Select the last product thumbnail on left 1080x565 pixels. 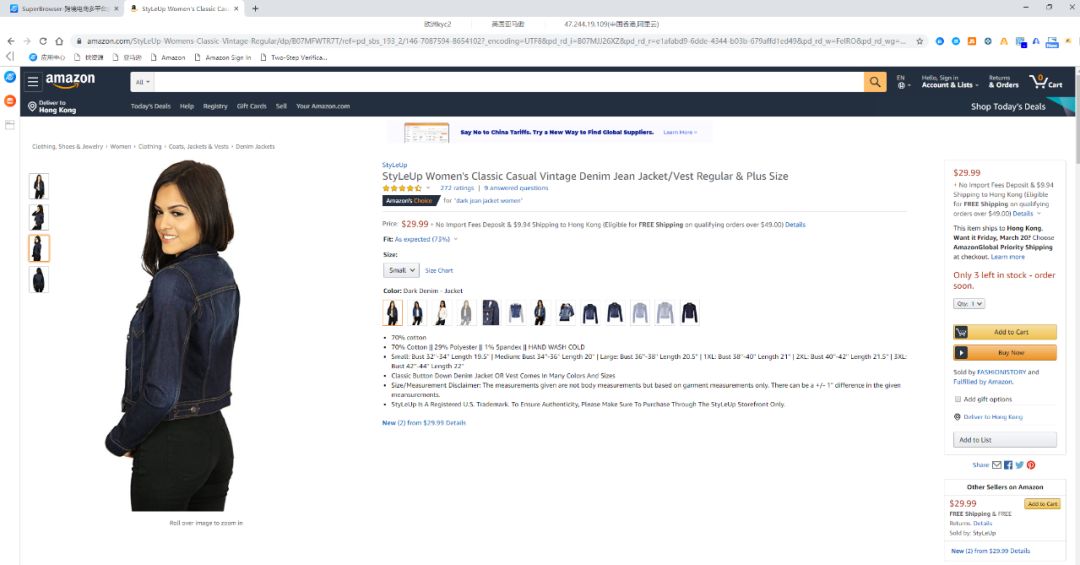coord(39,280)
